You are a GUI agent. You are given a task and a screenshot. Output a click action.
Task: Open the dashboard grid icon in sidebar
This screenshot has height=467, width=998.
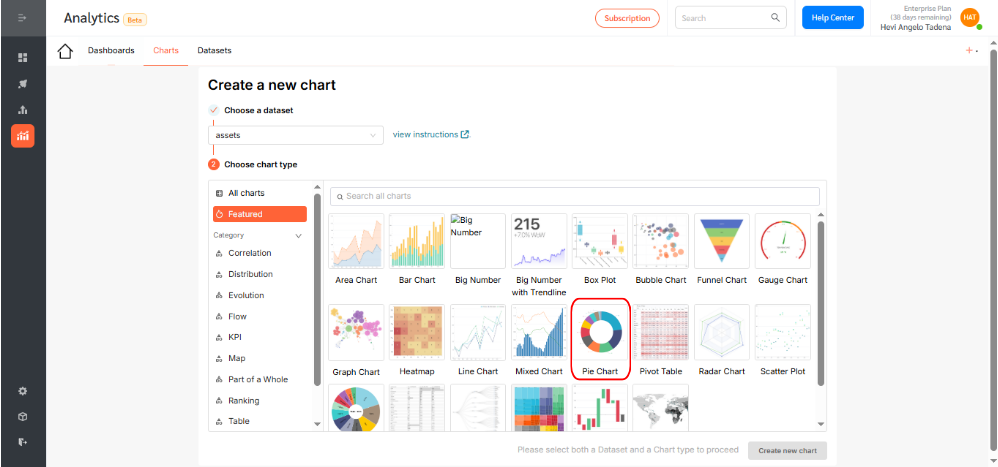(x=23, y=58)
